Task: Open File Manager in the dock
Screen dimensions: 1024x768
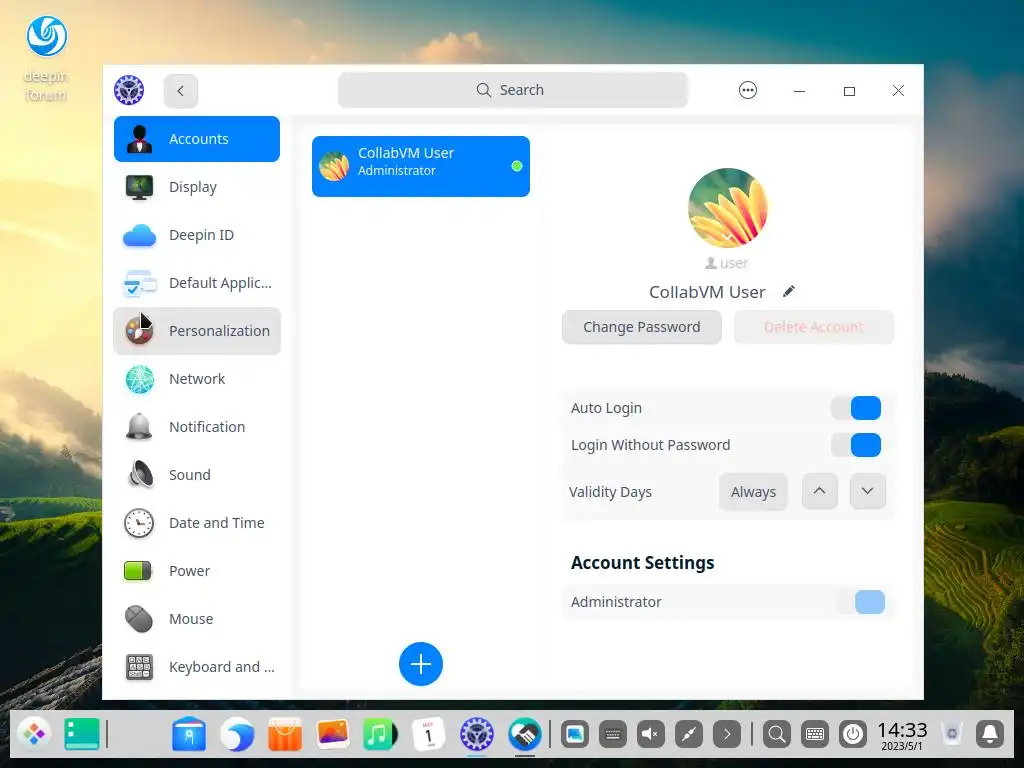Action: pos(189,734)
